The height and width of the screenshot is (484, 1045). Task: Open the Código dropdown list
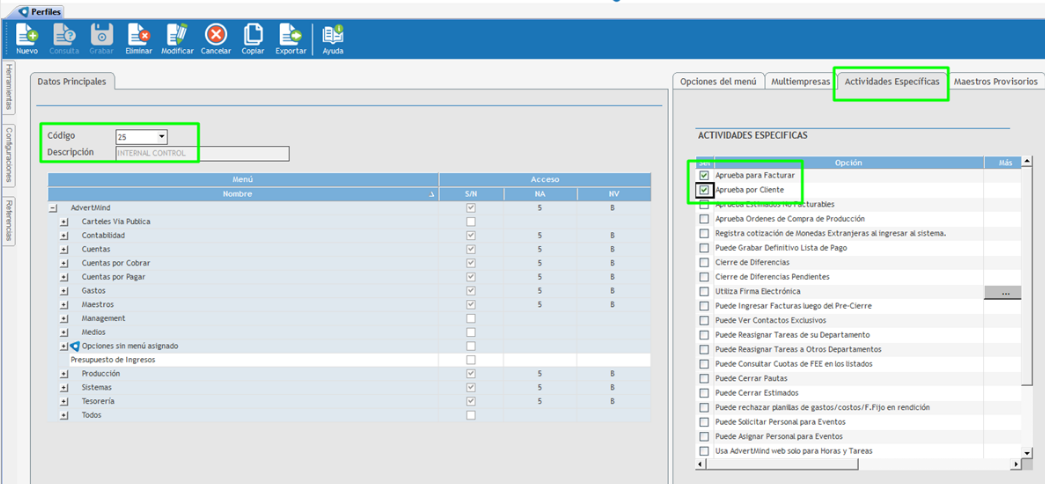161,137
